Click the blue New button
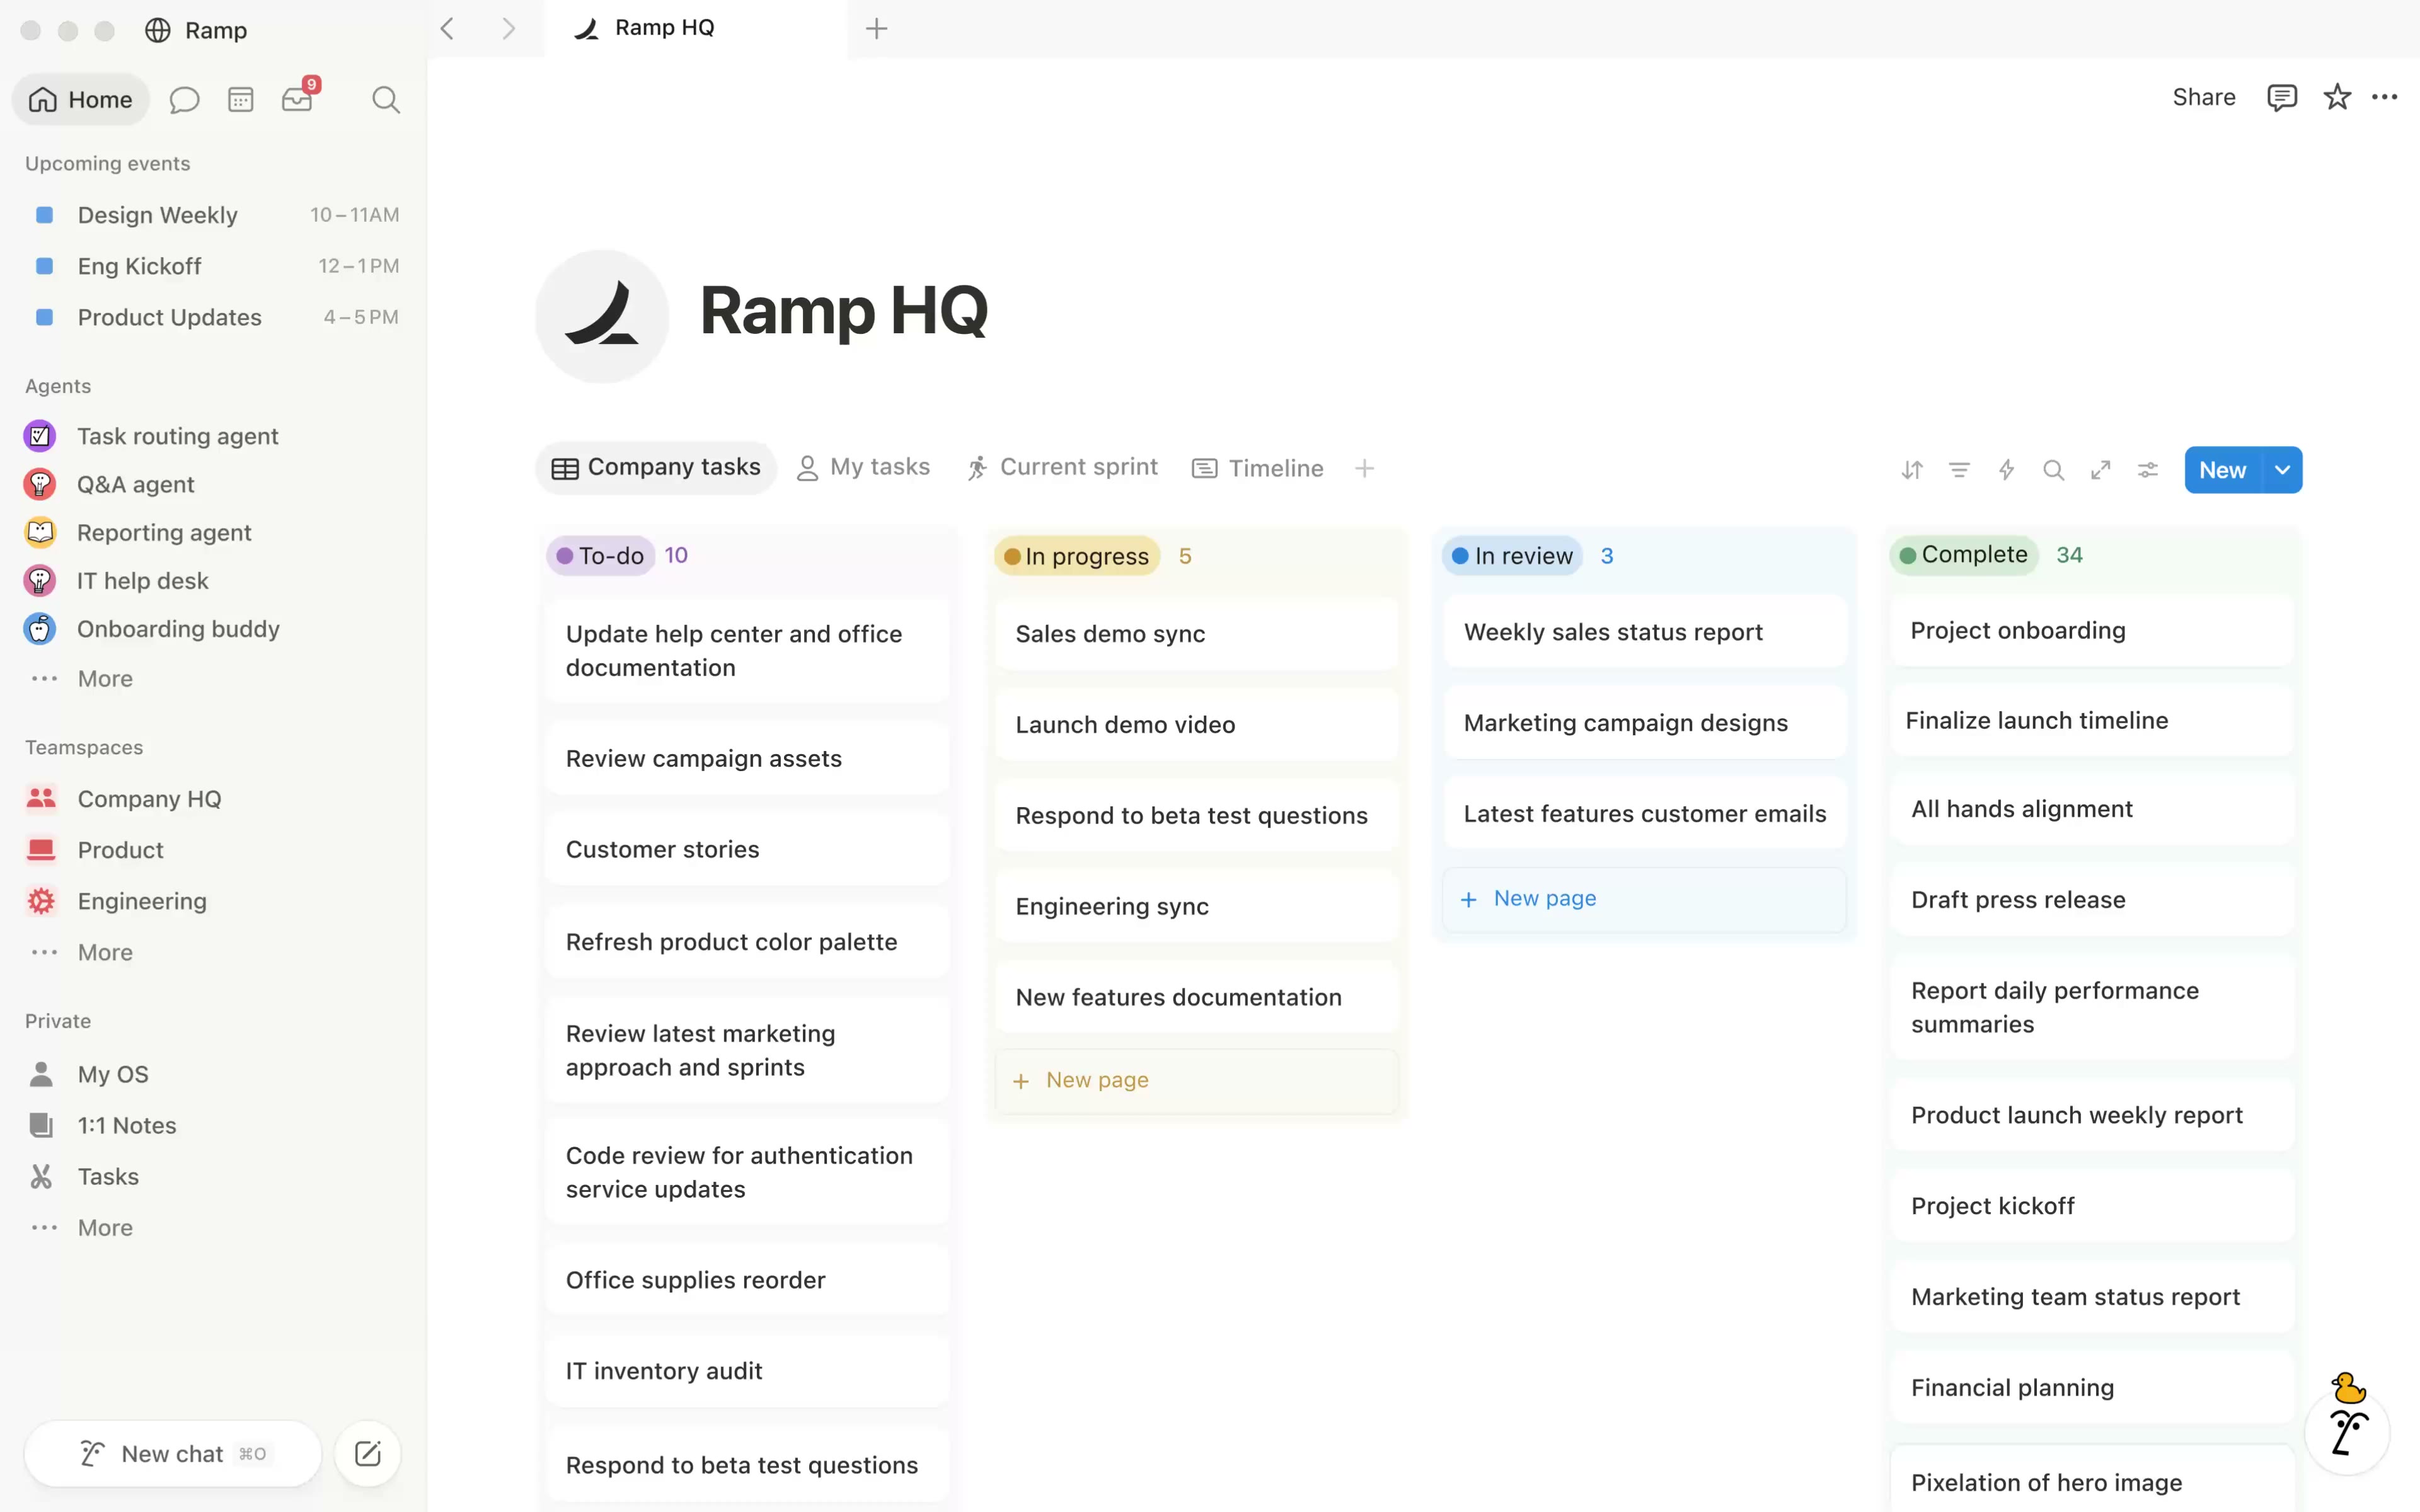Viewport: 2420px width, 1512px height. pos(2222,470)
